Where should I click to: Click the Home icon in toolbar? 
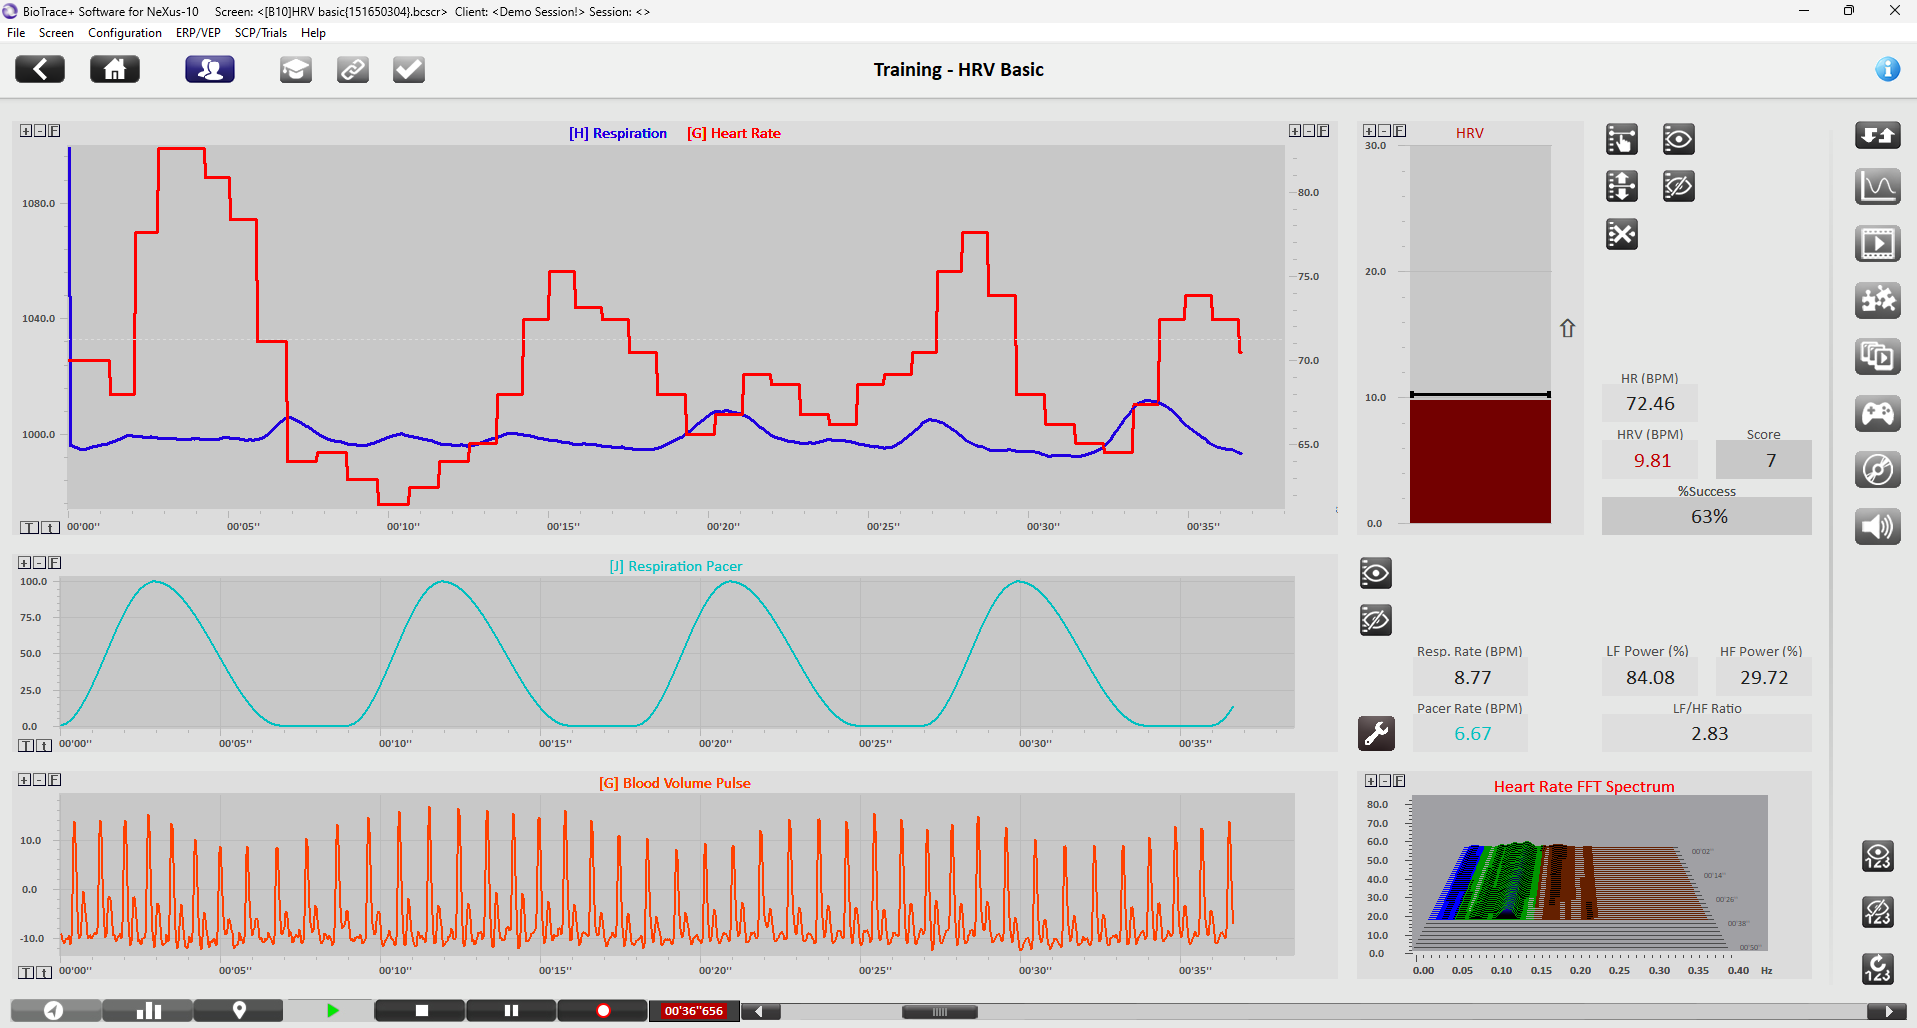point(115,69)
